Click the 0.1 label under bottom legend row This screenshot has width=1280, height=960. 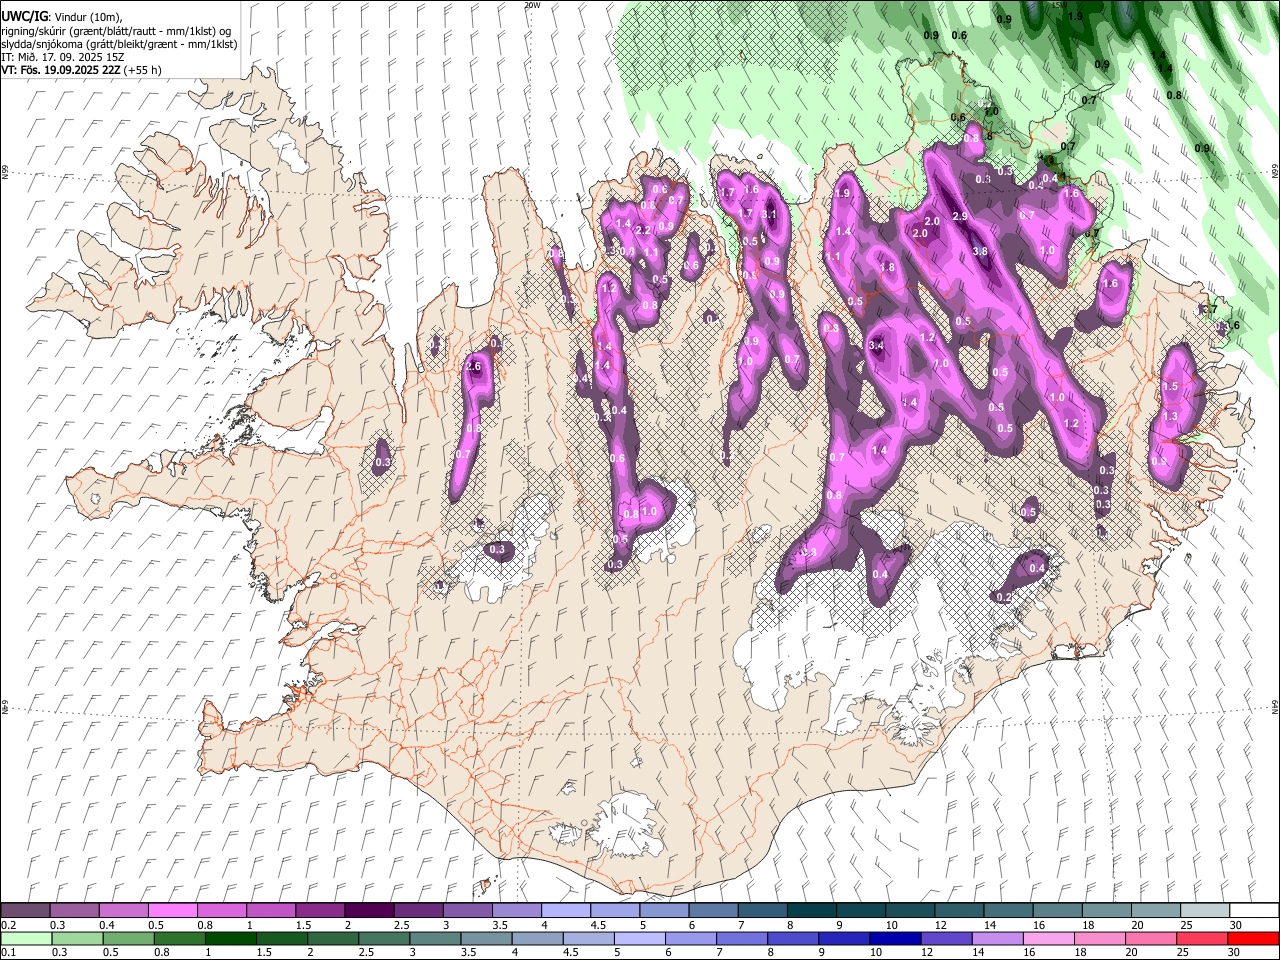[7, 953]
